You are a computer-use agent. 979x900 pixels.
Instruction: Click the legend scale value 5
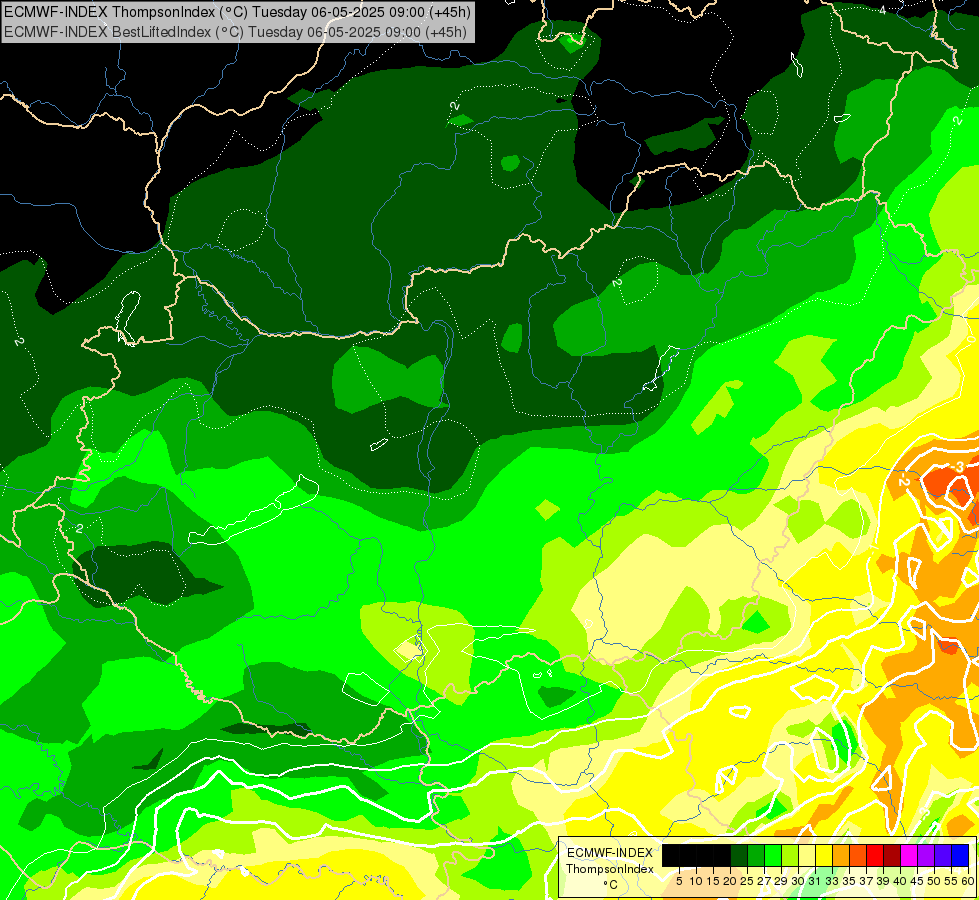click(x=679, y=881)
